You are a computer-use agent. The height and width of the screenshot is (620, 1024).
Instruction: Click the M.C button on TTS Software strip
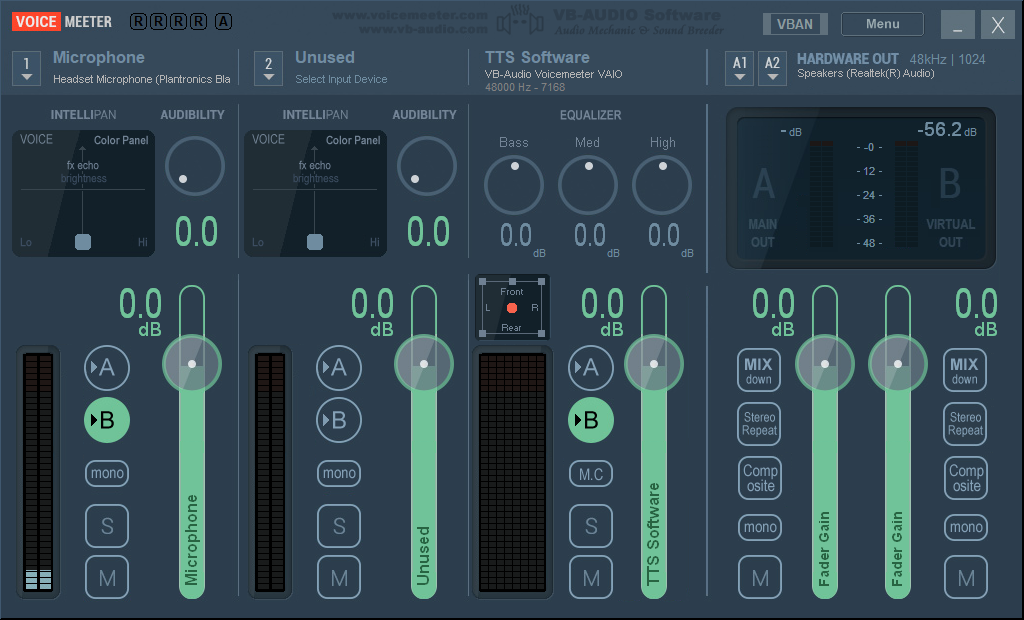591,473
